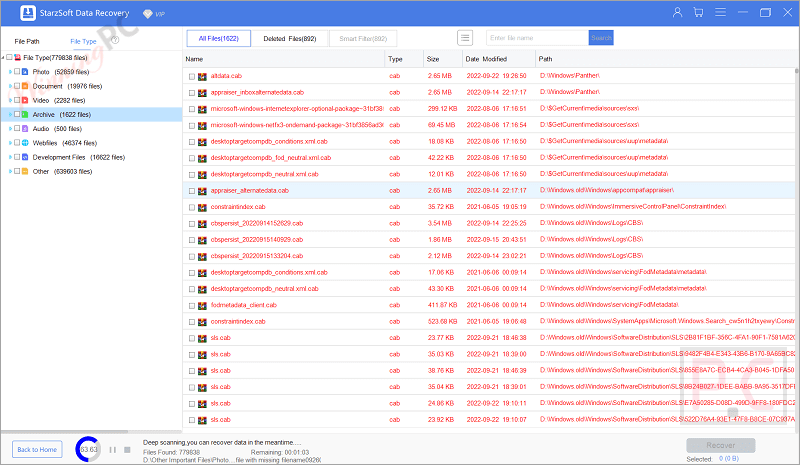Screen dimensions: 800x465
Task: Click the fodmetadata_client.cab file icon
Action: click(203, 305)
